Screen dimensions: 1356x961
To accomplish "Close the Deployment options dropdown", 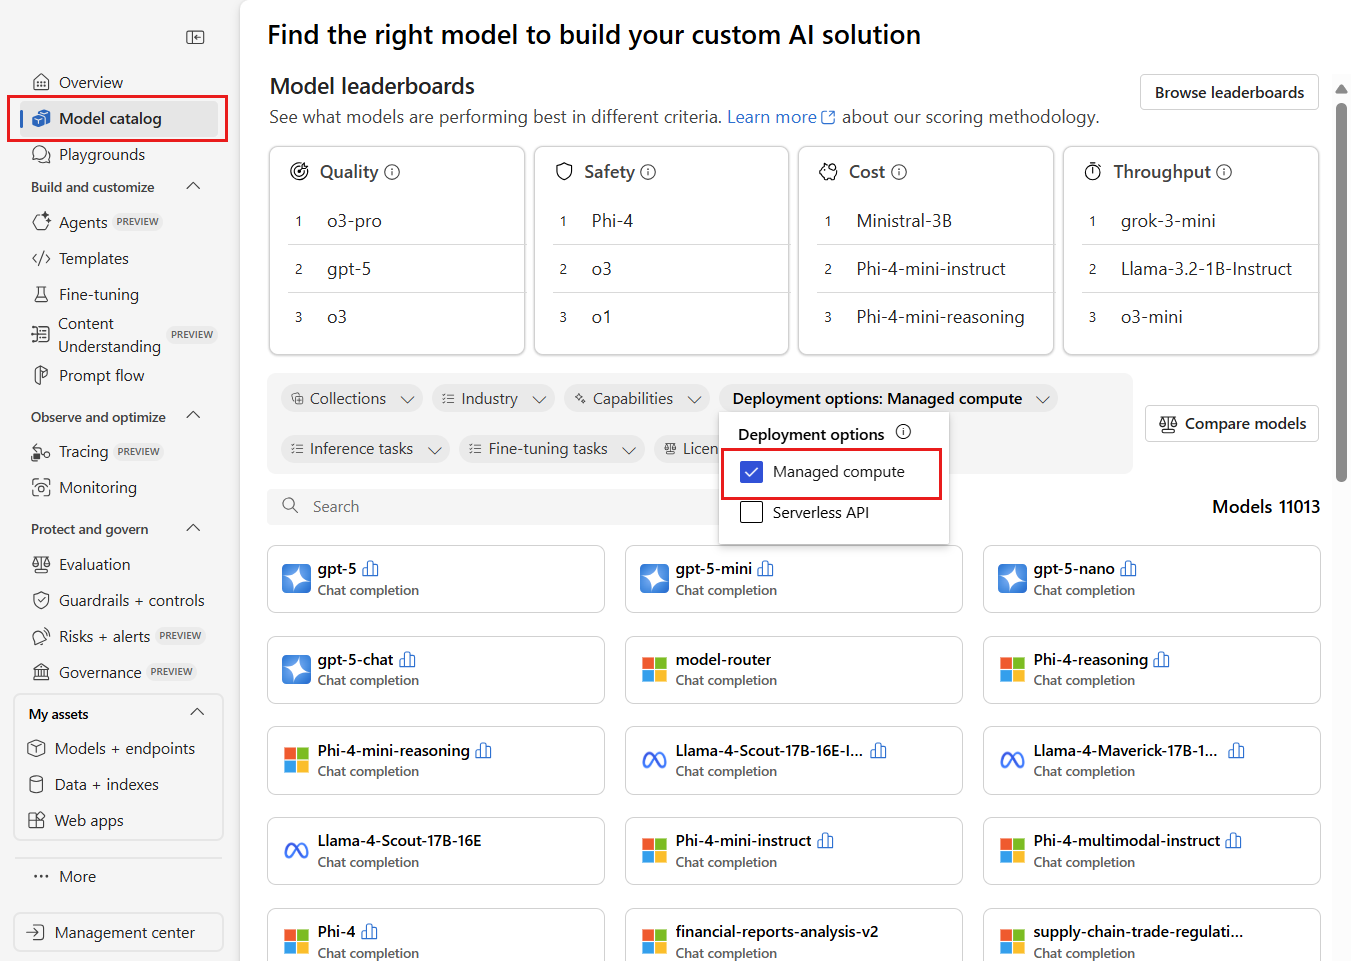I will [888, 399].
